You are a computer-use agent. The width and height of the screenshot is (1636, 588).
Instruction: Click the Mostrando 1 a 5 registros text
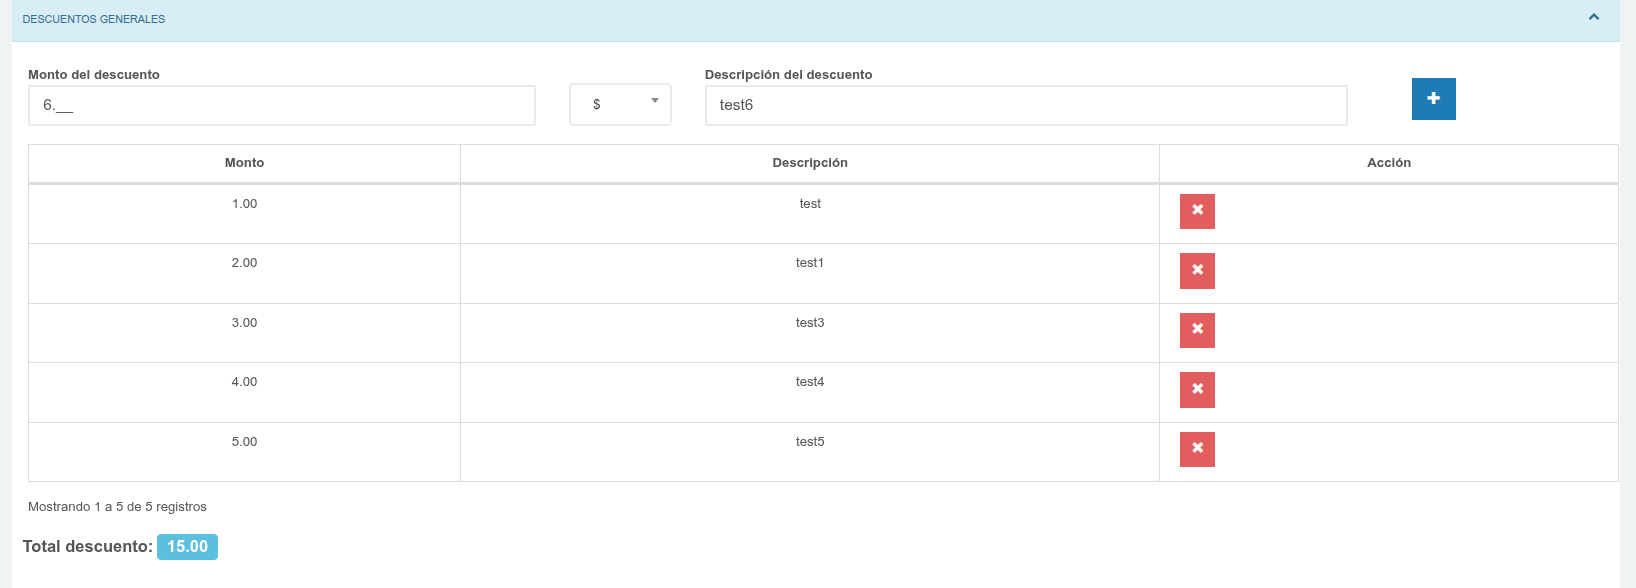pyautogui.click(x=117, y=507)
